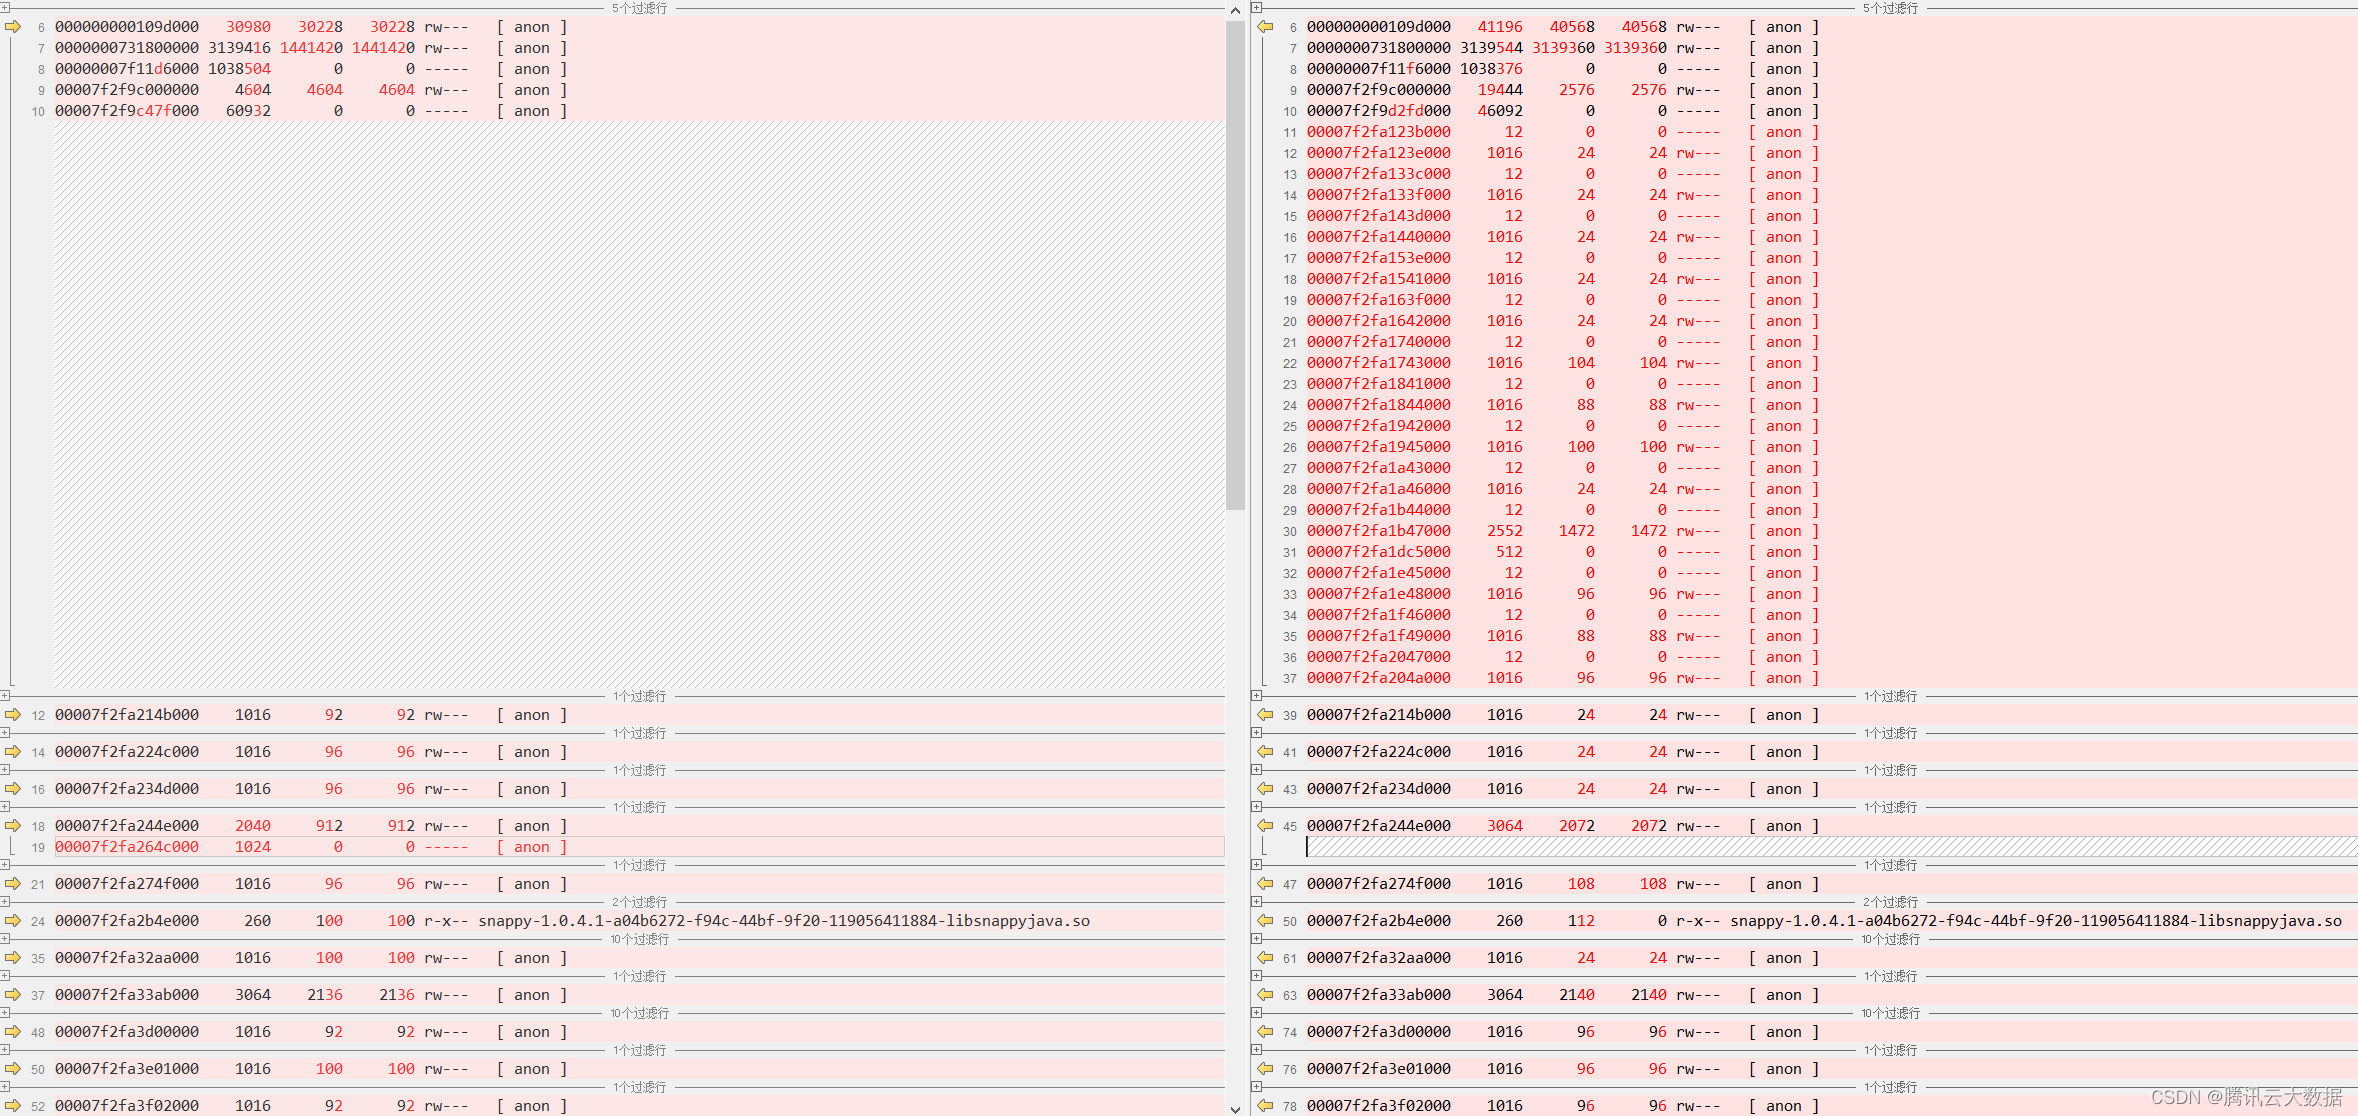Viewport: 2358px width, 1116px height.
Task: Click right row 00007f2fa1743000 on line 22
Action: [x=1831, y=363]
